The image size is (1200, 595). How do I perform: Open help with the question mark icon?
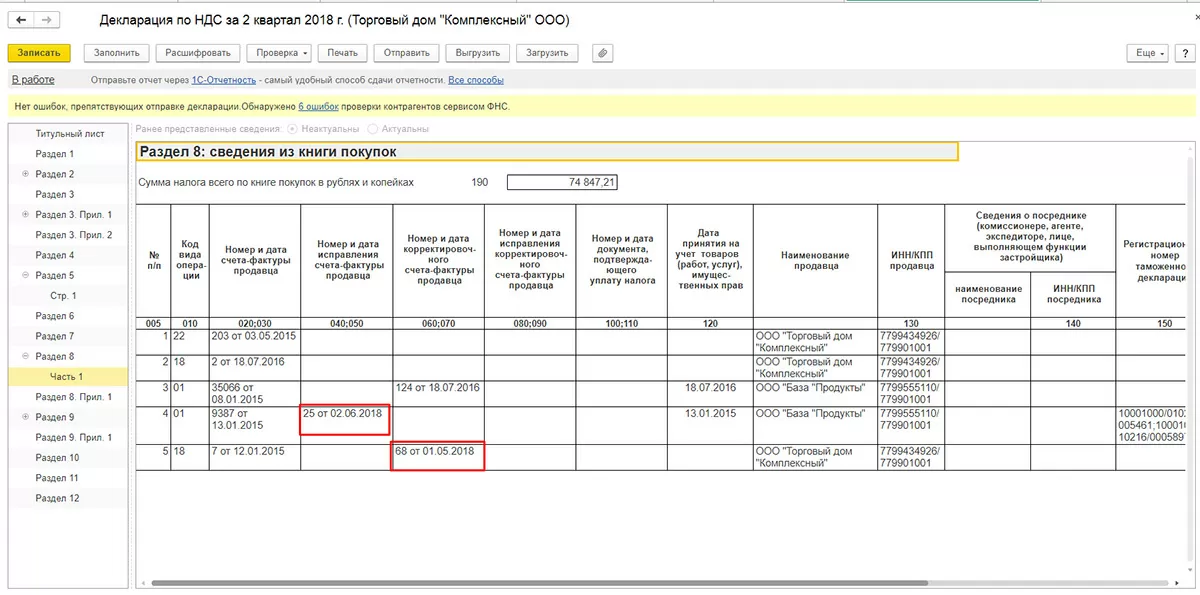pos(1185,53)
